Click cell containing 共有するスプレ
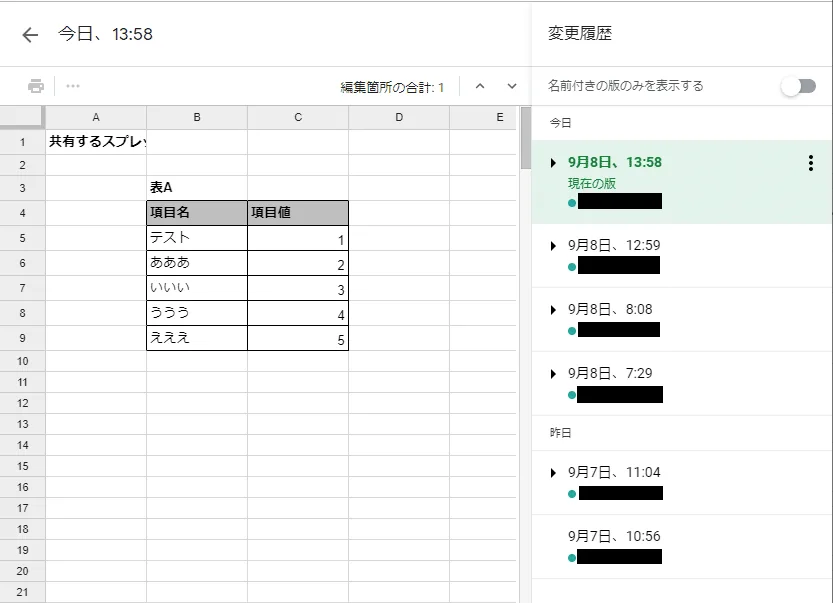The image size is (833, 603). click(x=96, y=142)
